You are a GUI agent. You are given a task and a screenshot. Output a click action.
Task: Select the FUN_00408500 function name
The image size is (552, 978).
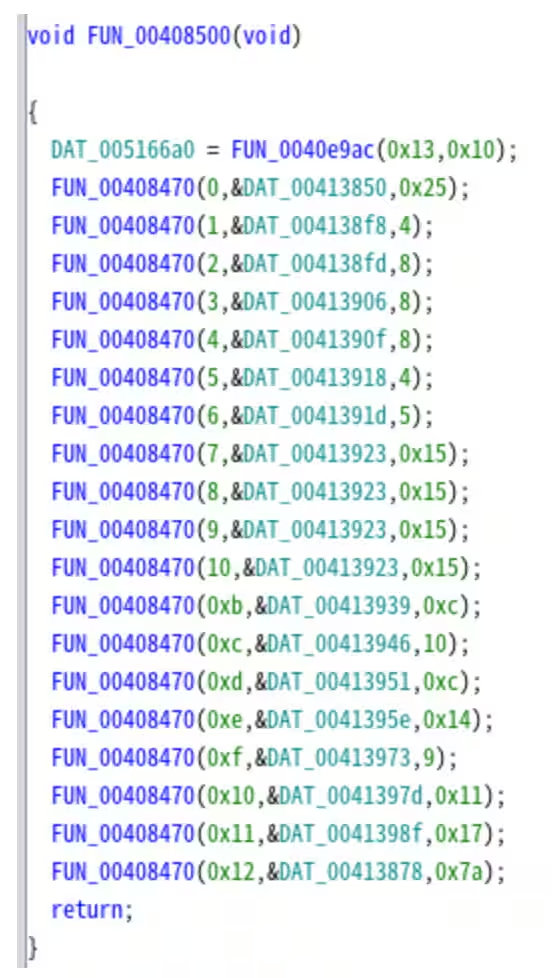click(158, 36)
